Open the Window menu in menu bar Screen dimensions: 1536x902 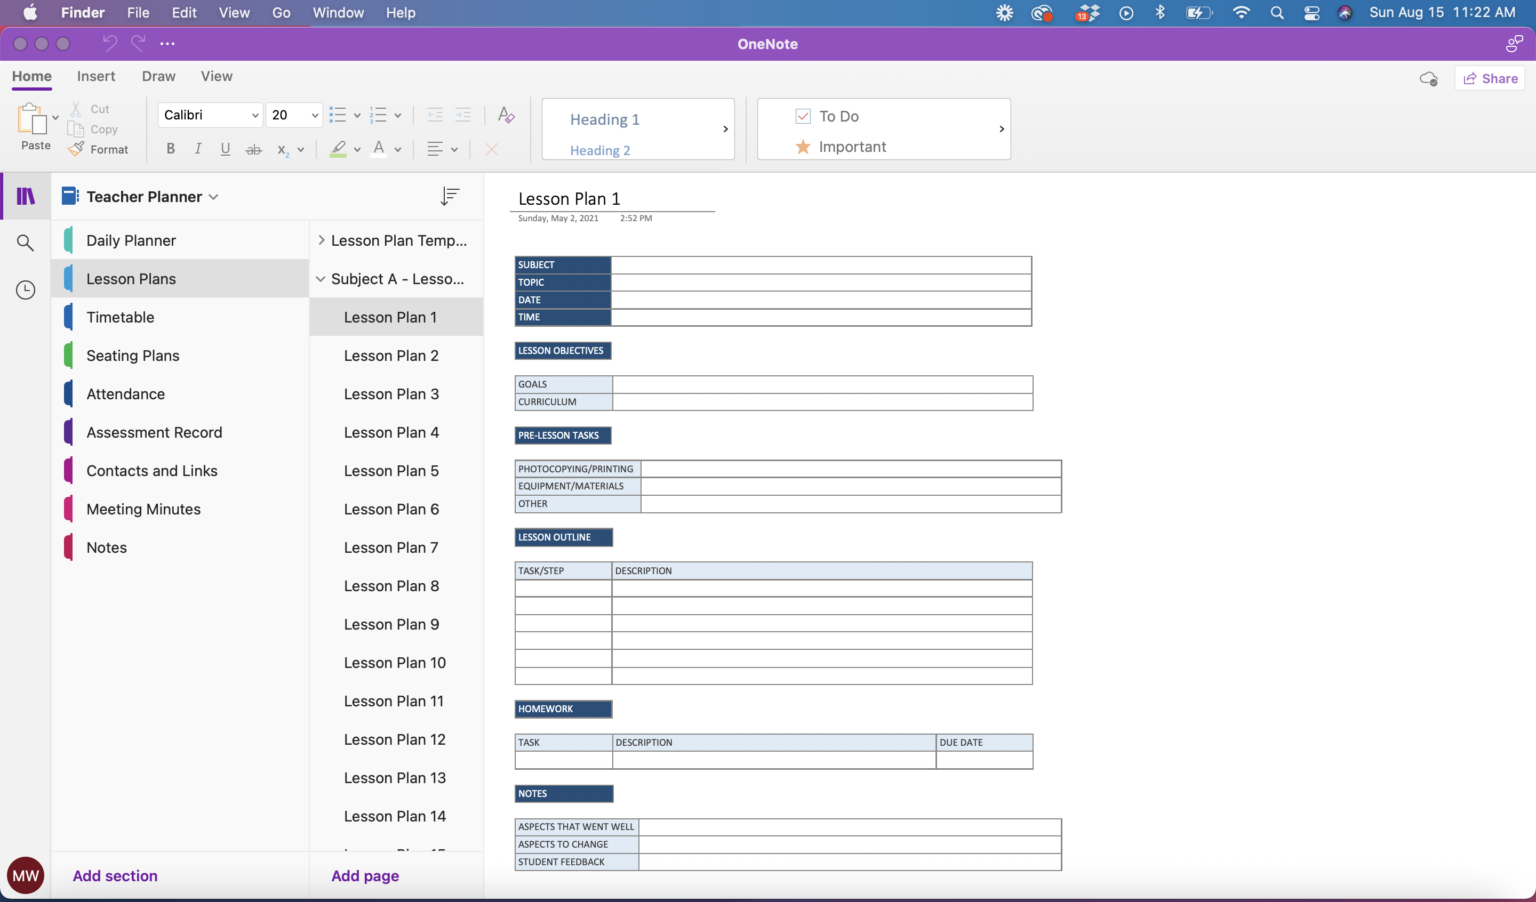point(338,12)
